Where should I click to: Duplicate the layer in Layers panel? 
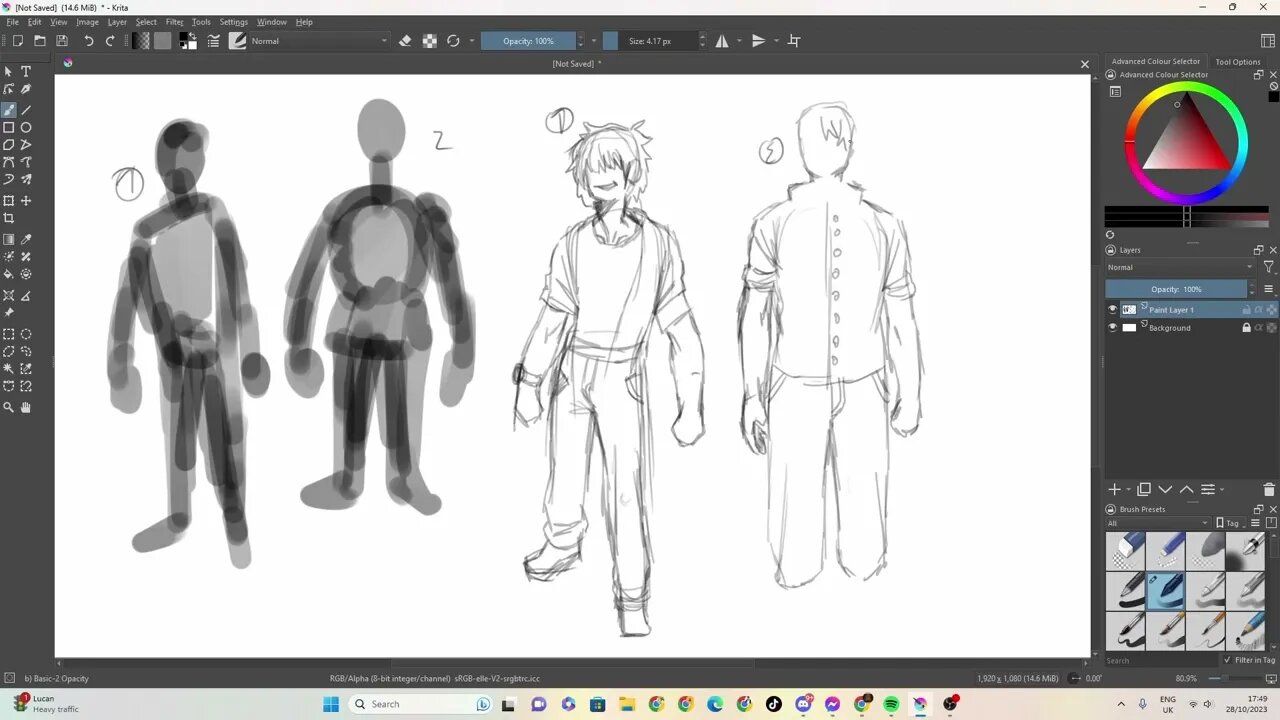coord(1144,489)
